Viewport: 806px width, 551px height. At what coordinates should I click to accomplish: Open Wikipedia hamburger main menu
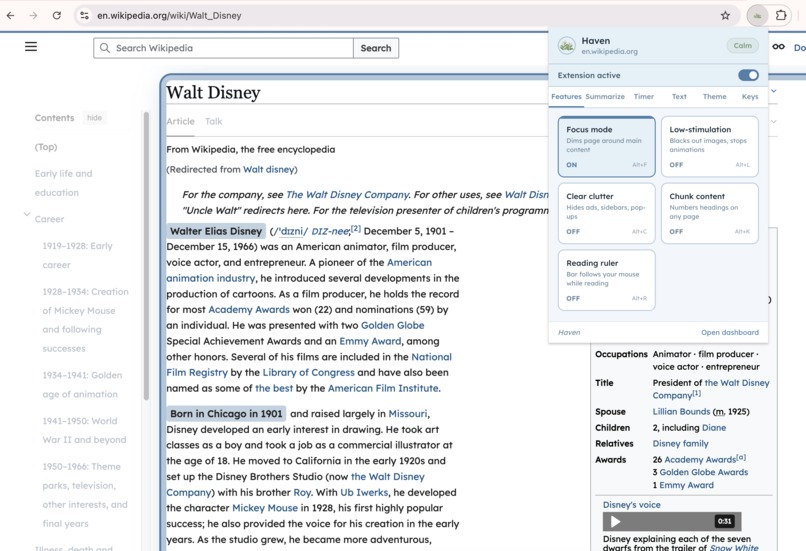click(x=31, y=47)
